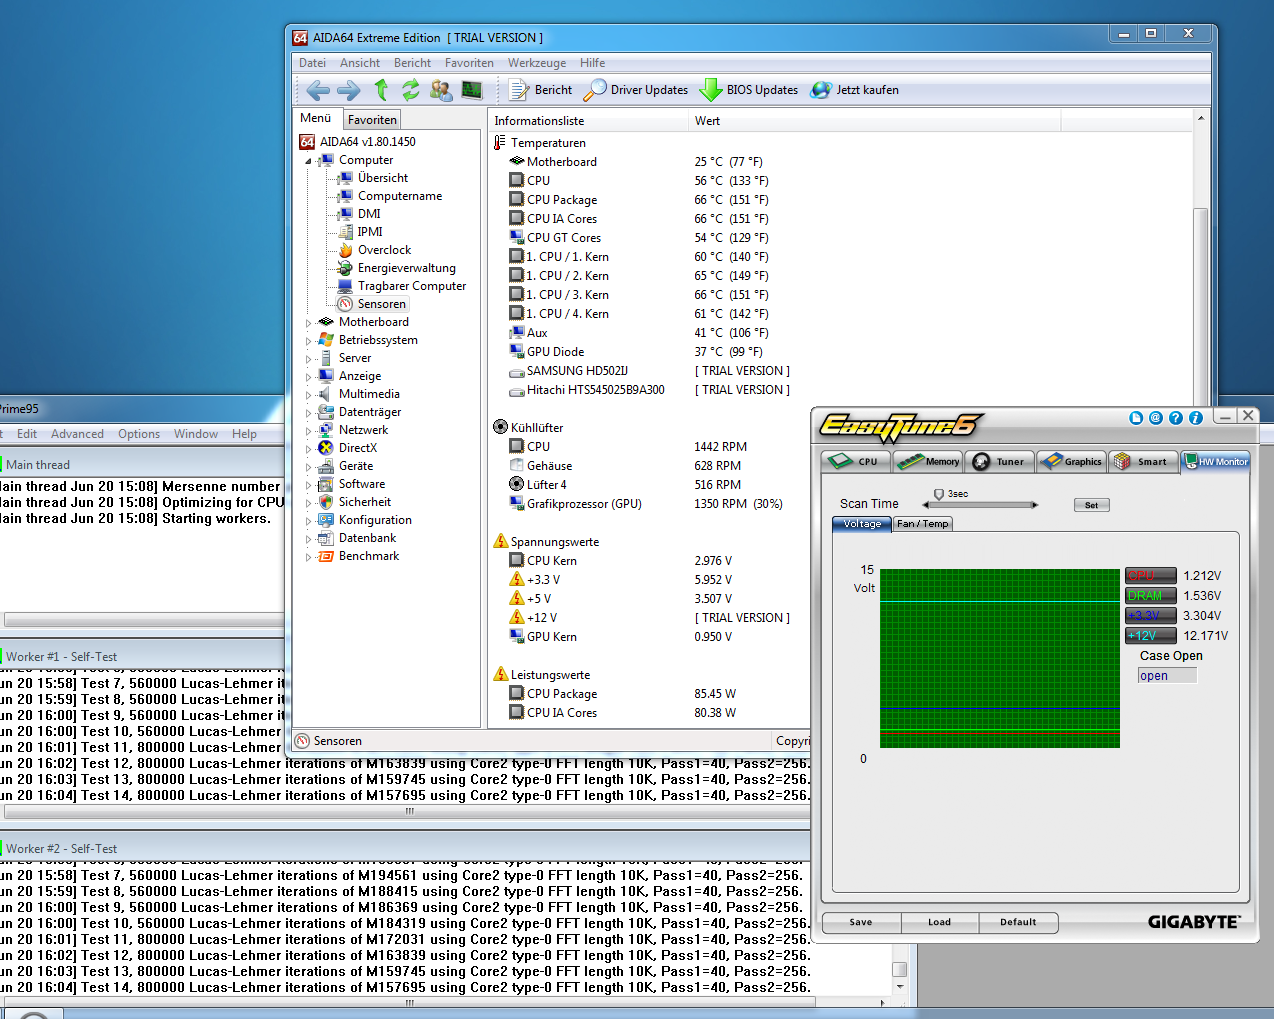Toggle the DRAM voltage graph legend
The height and width of the screenshot is (1019, 1274).
click(x=1150, y=596)
